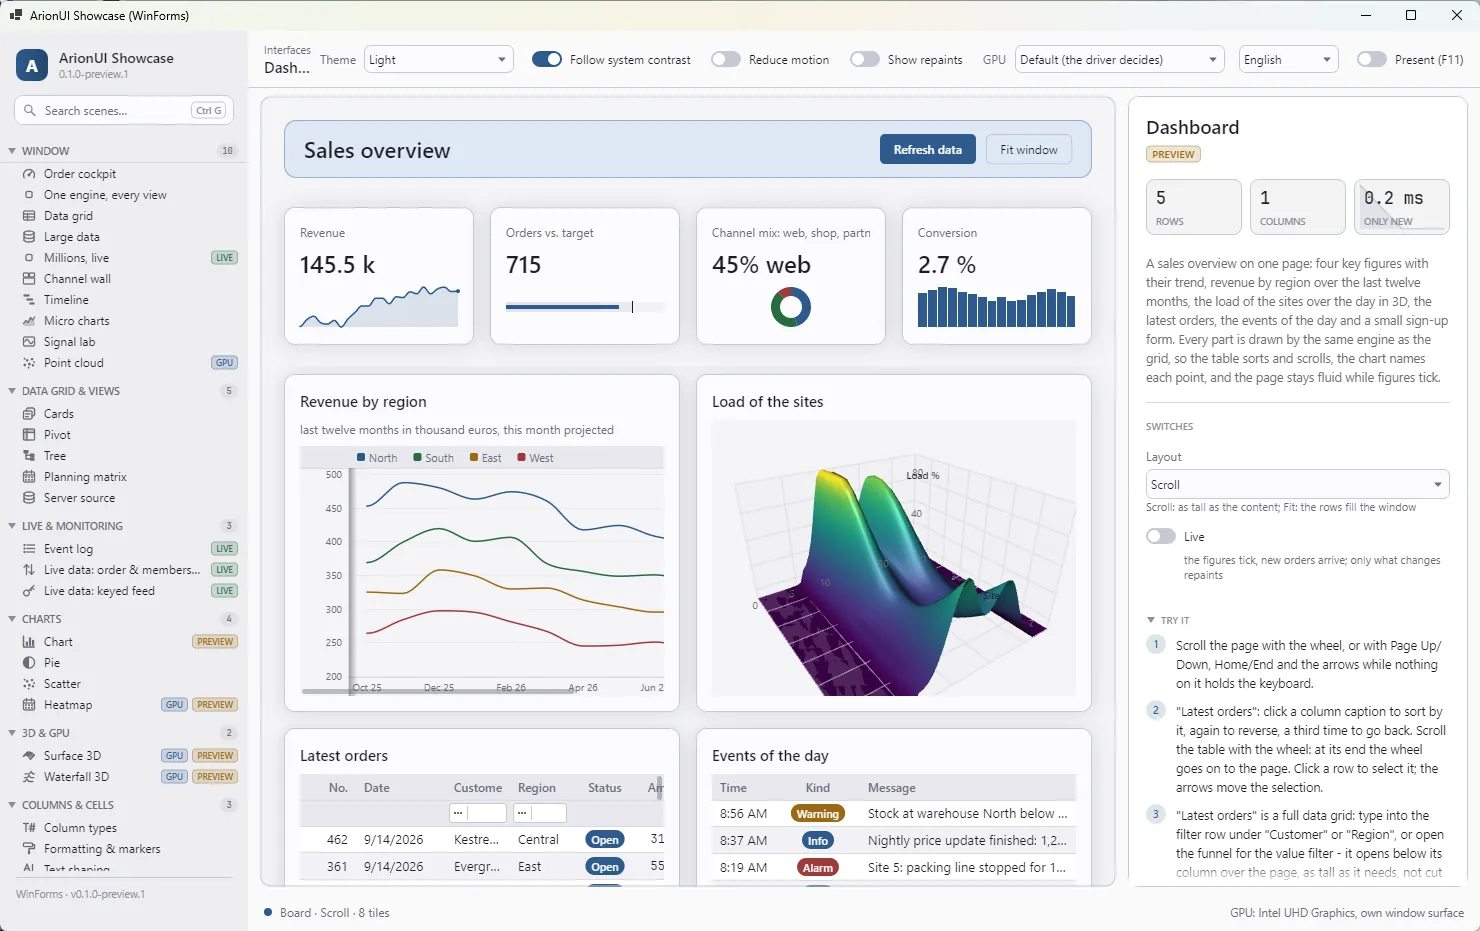
Task: Open the Server source scene
Action: coord(79,498)
